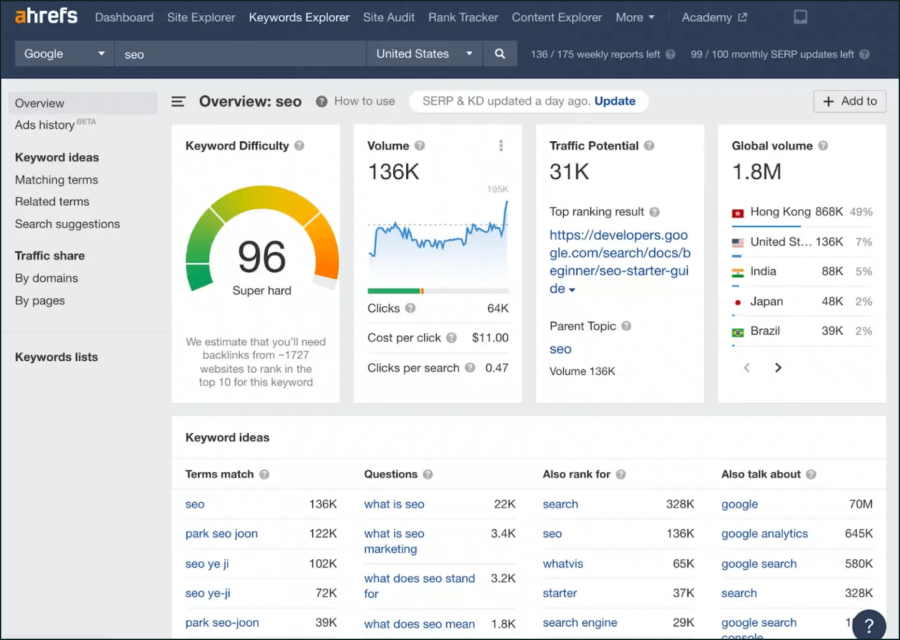
Task: Click Global volume info icon
Action: point(823,146)
